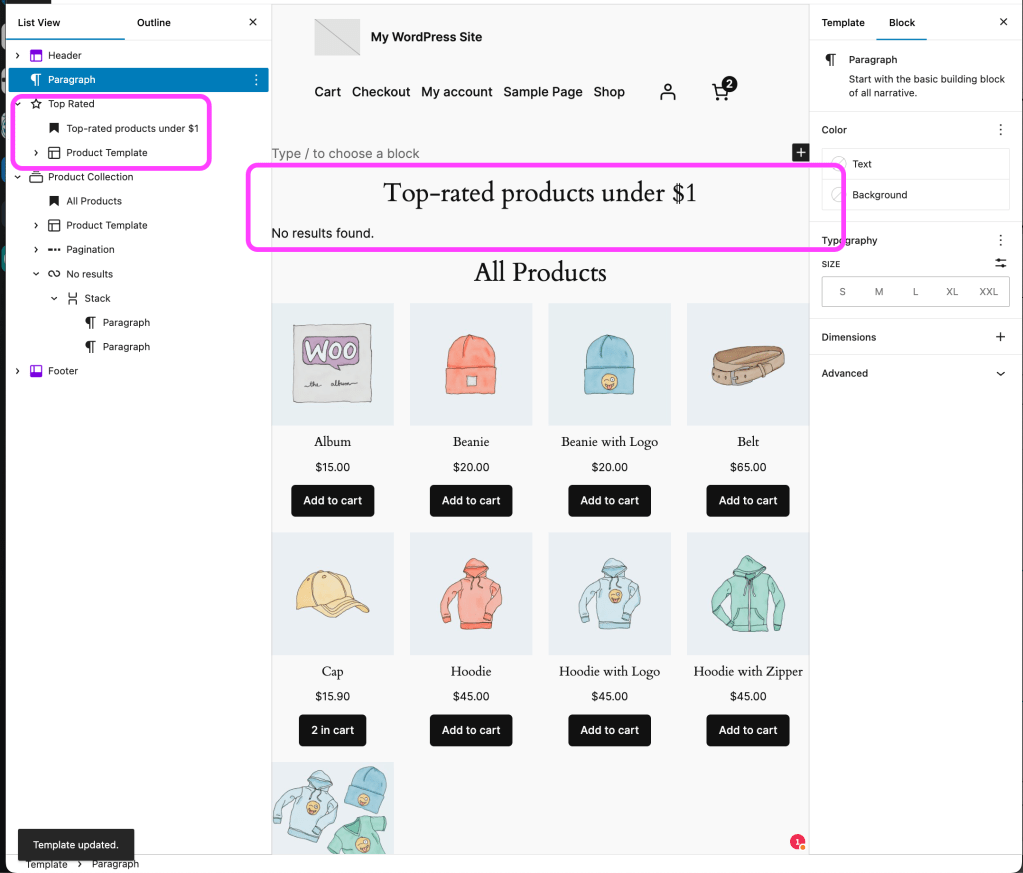Click the cart icon in the site header
Screen dimensions: 1023x873
click(x=721, y=91)
